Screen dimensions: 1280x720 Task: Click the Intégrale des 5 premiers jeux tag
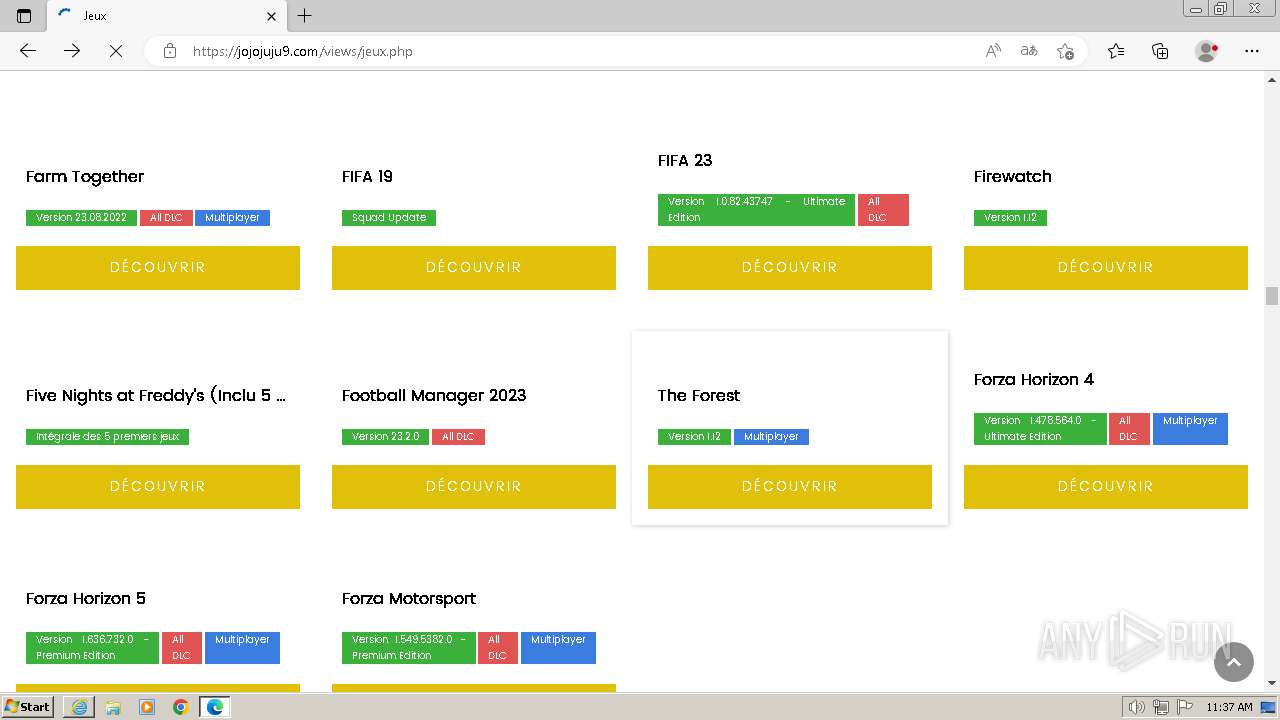pos(107,436)
